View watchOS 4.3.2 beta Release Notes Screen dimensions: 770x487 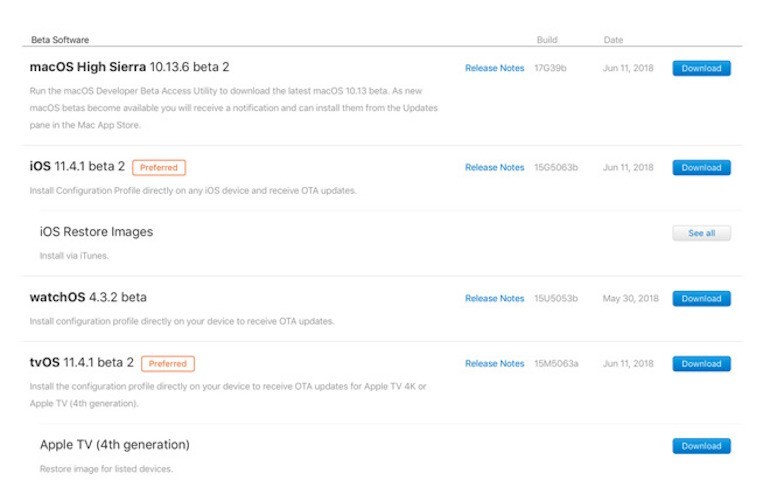494,299
